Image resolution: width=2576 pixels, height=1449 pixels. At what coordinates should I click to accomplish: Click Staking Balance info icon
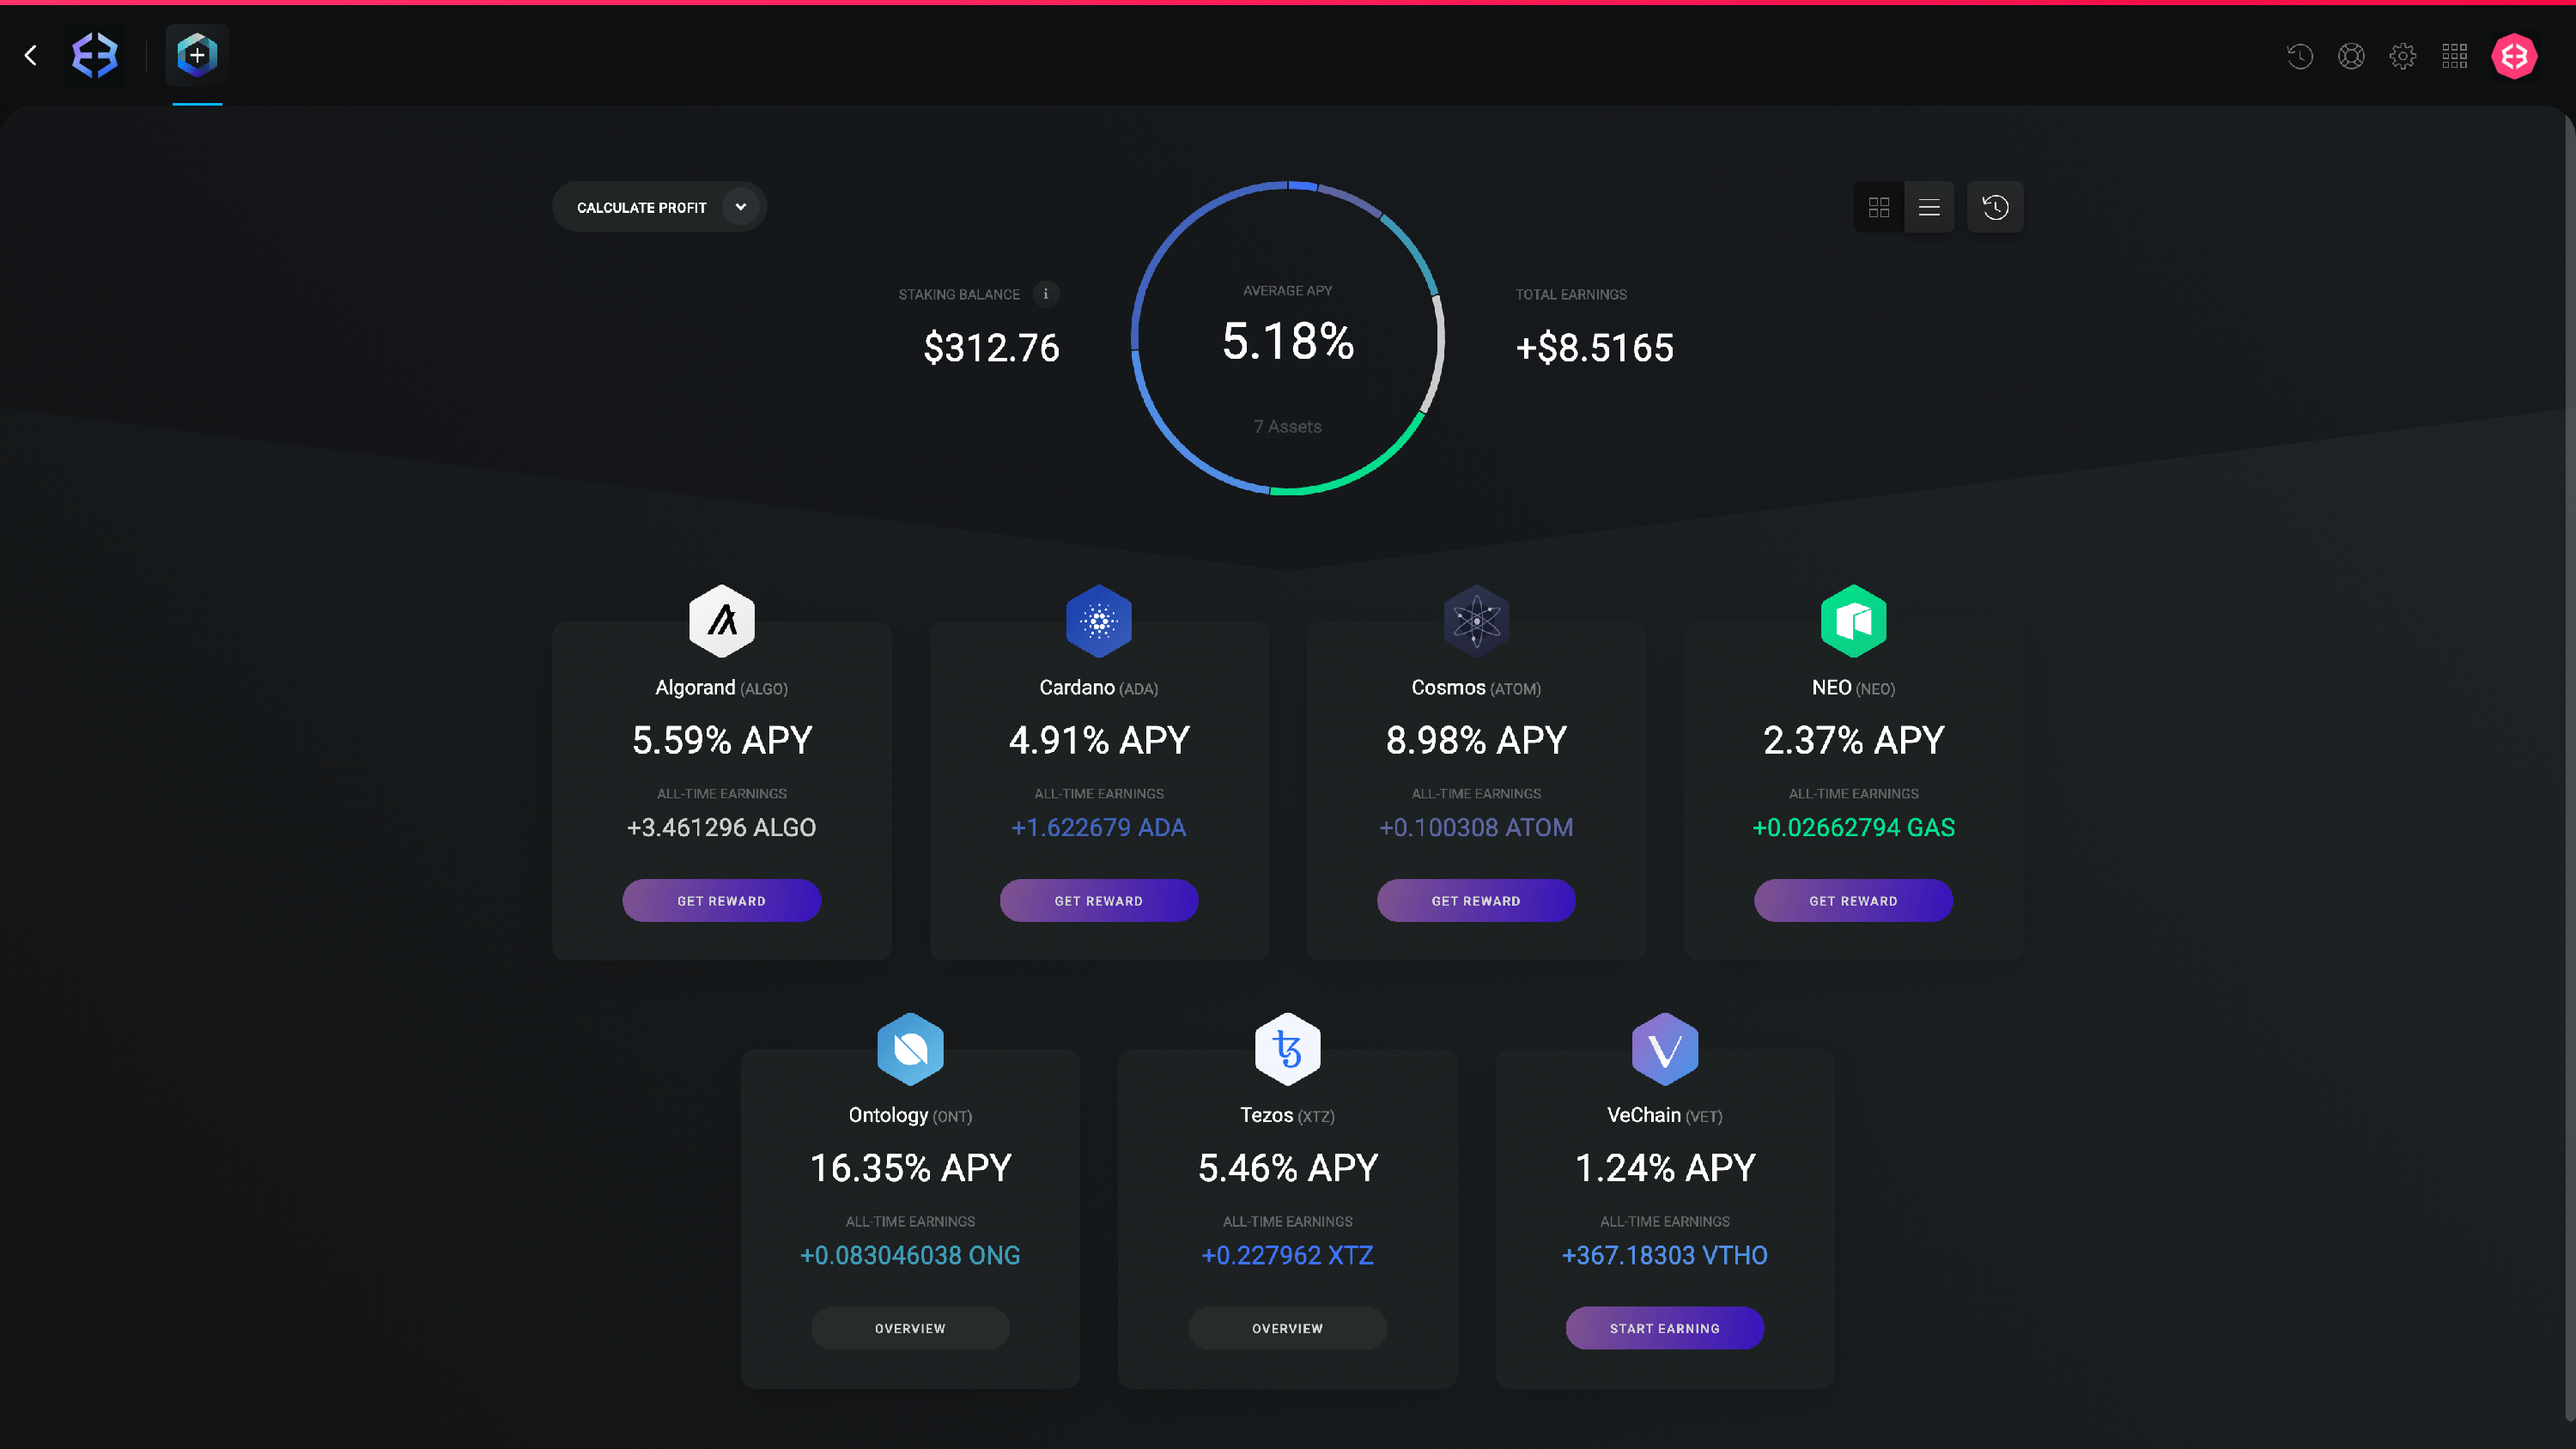point(1046,294)
